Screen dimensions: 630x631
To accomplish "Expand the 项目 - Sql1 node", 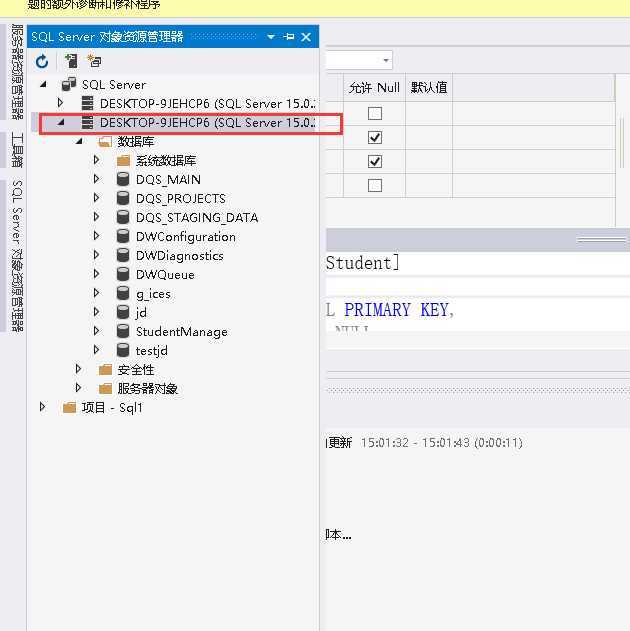I will [x=43, y=406].
